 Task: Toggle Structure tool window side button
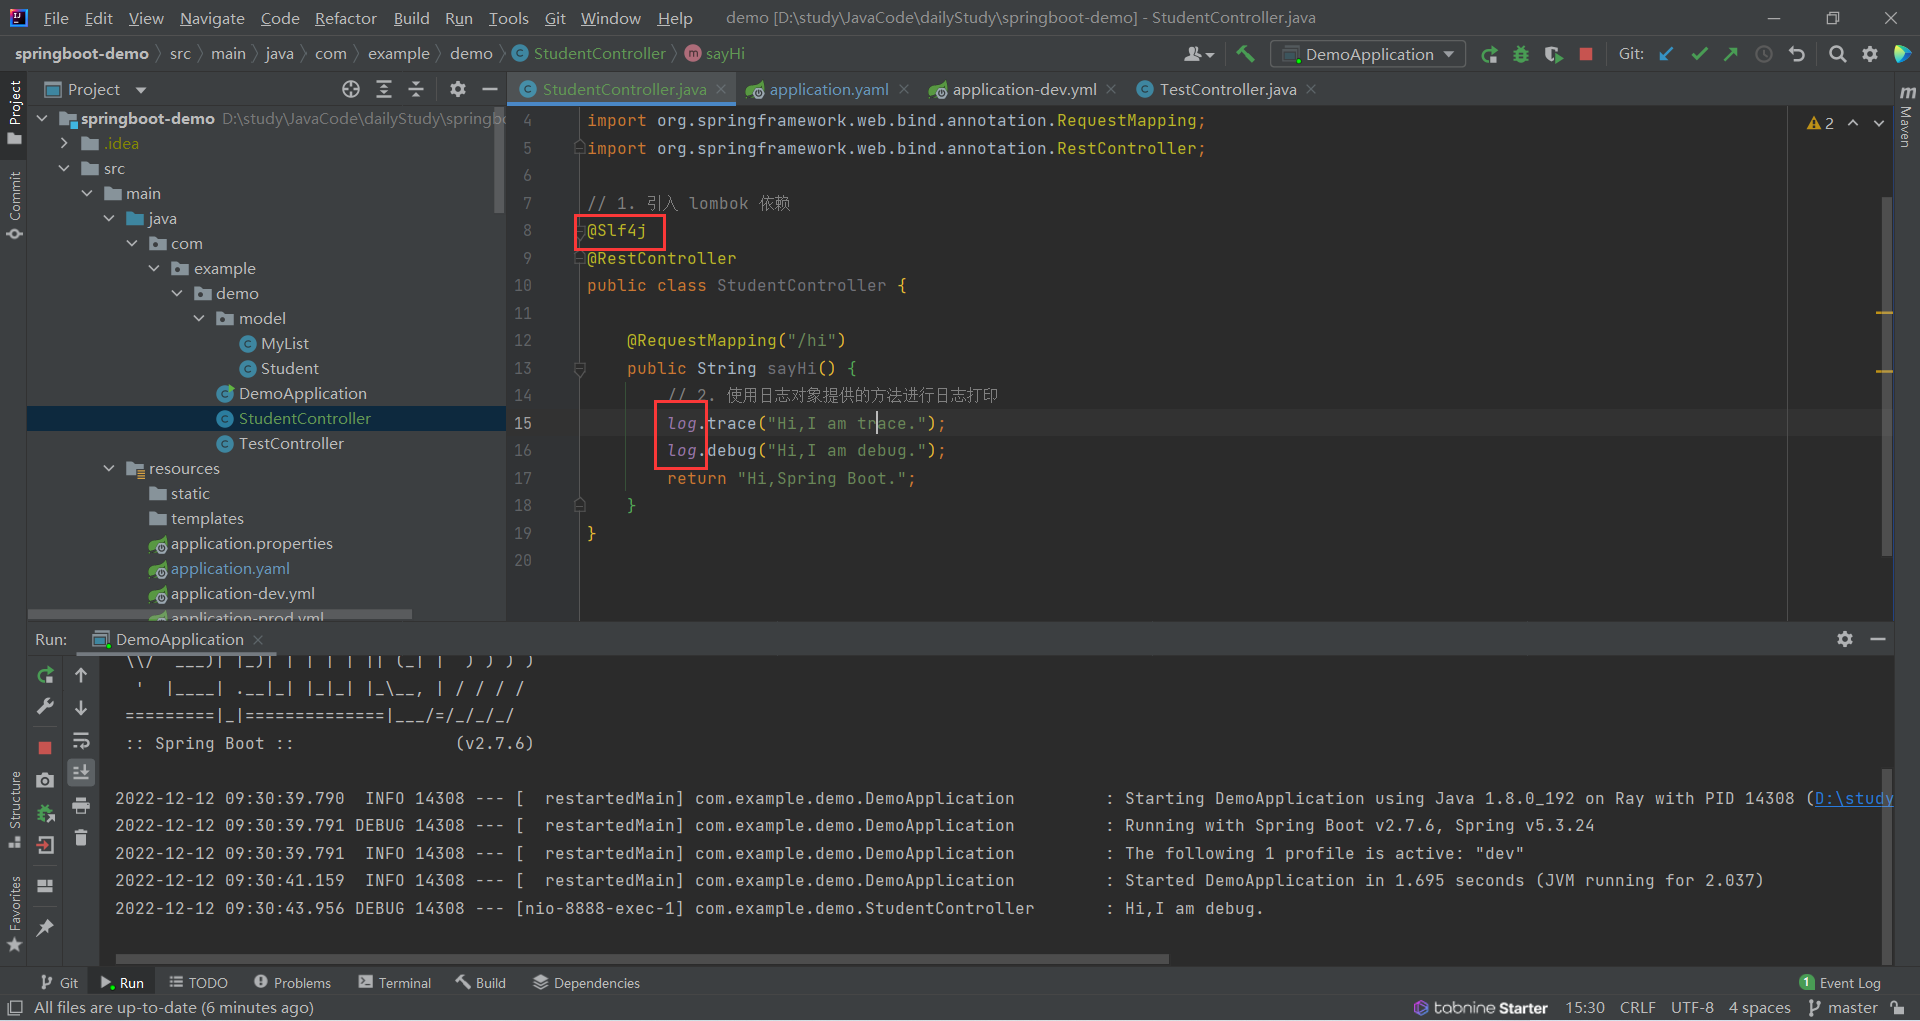point(14,808)
